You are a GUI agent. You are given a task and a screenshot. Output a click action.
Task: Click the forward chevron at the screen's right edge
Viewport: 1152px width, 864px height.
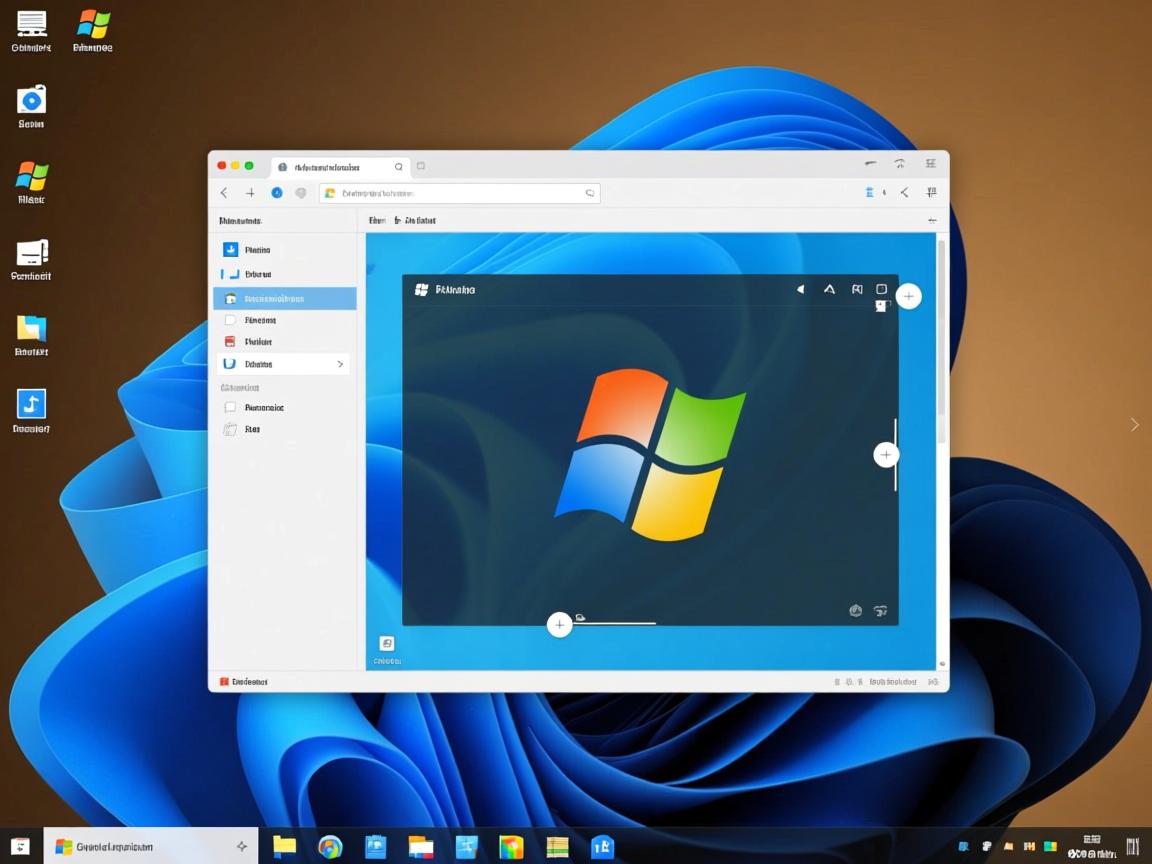point(1134,424)
